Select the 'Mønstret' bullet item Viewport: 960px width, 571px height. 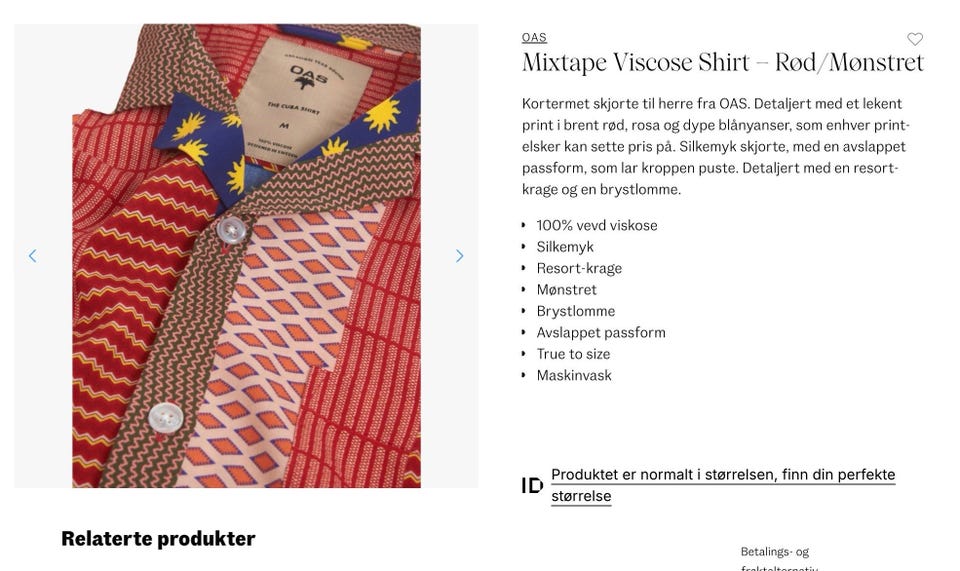566,289
